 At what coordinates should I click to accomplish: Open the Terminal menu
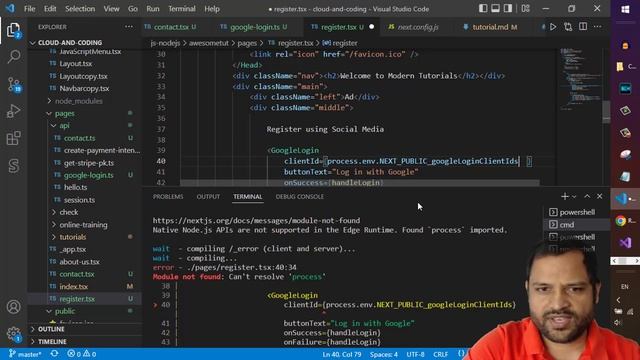point(182,9)
